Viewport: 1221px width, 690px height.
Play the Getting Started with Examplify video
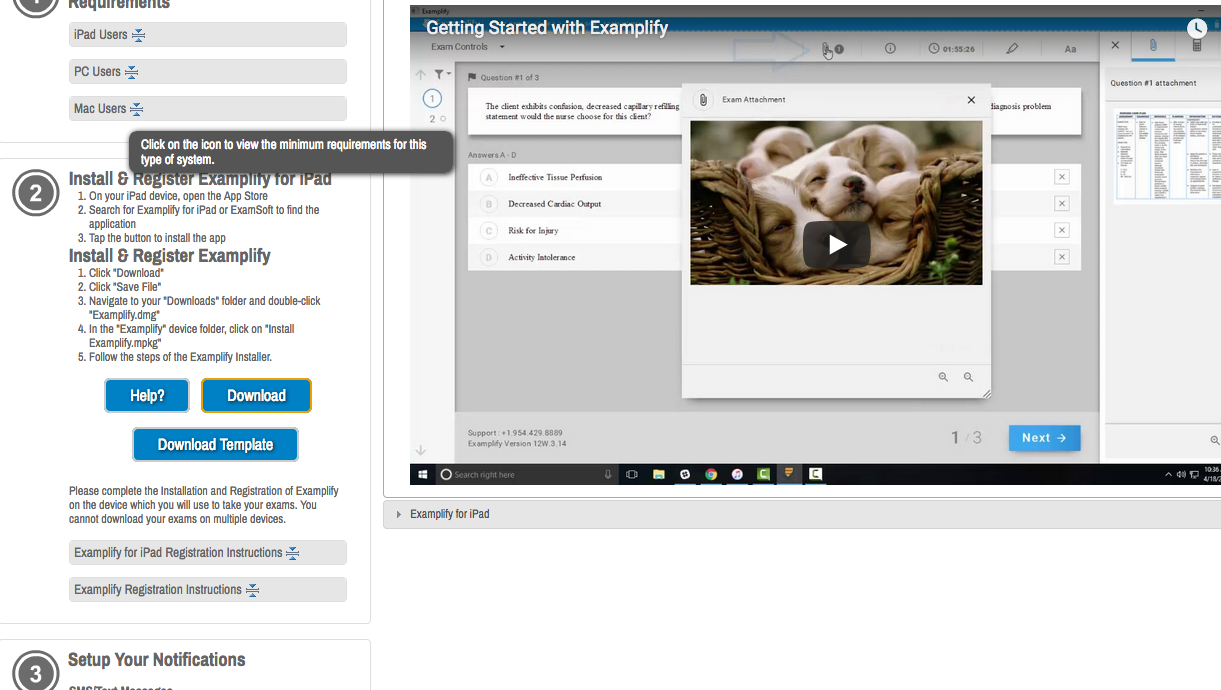click(836, 244)
